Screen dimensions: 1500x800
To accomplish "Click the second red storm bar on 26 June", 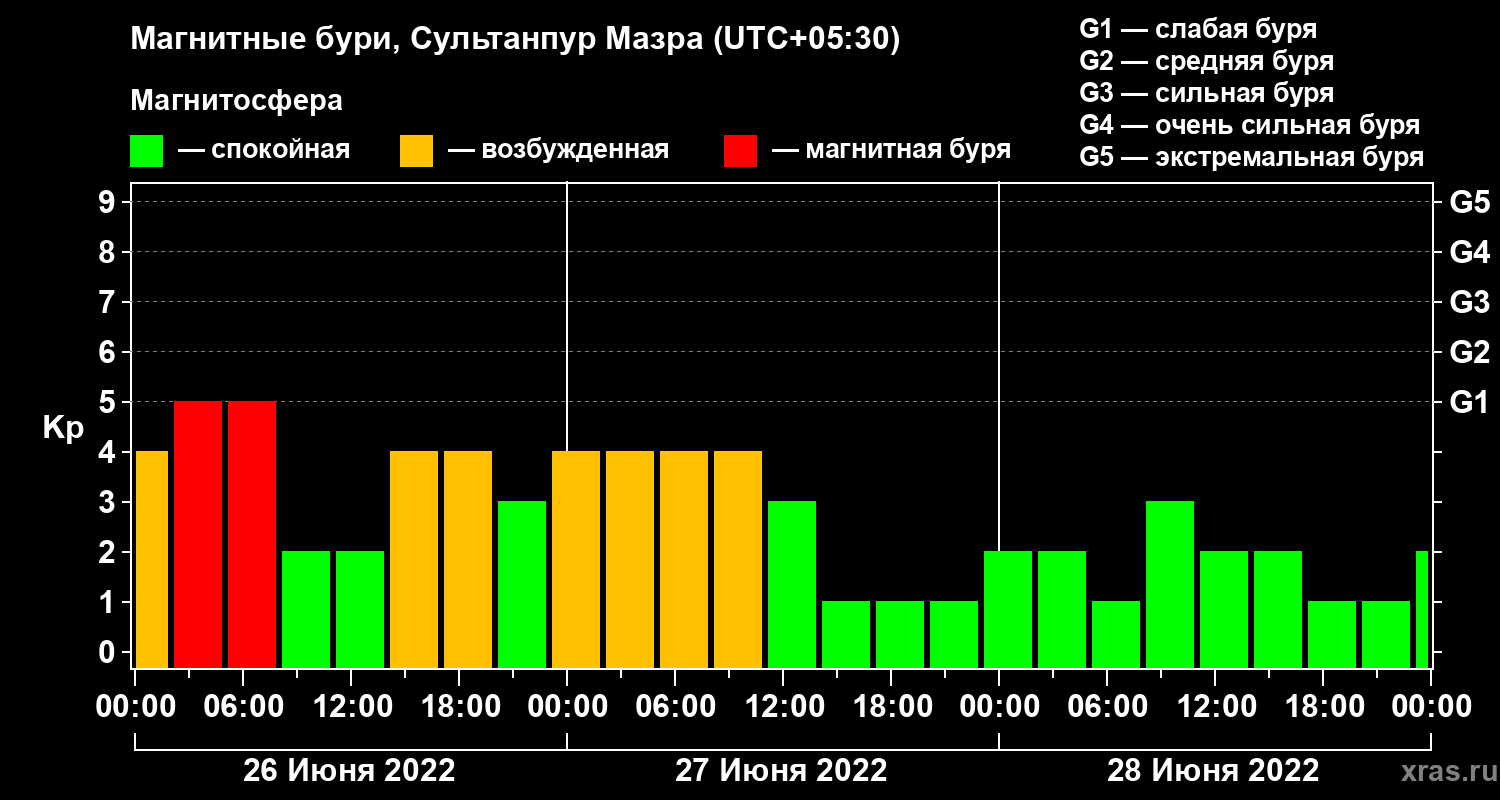I will (252, 534).
